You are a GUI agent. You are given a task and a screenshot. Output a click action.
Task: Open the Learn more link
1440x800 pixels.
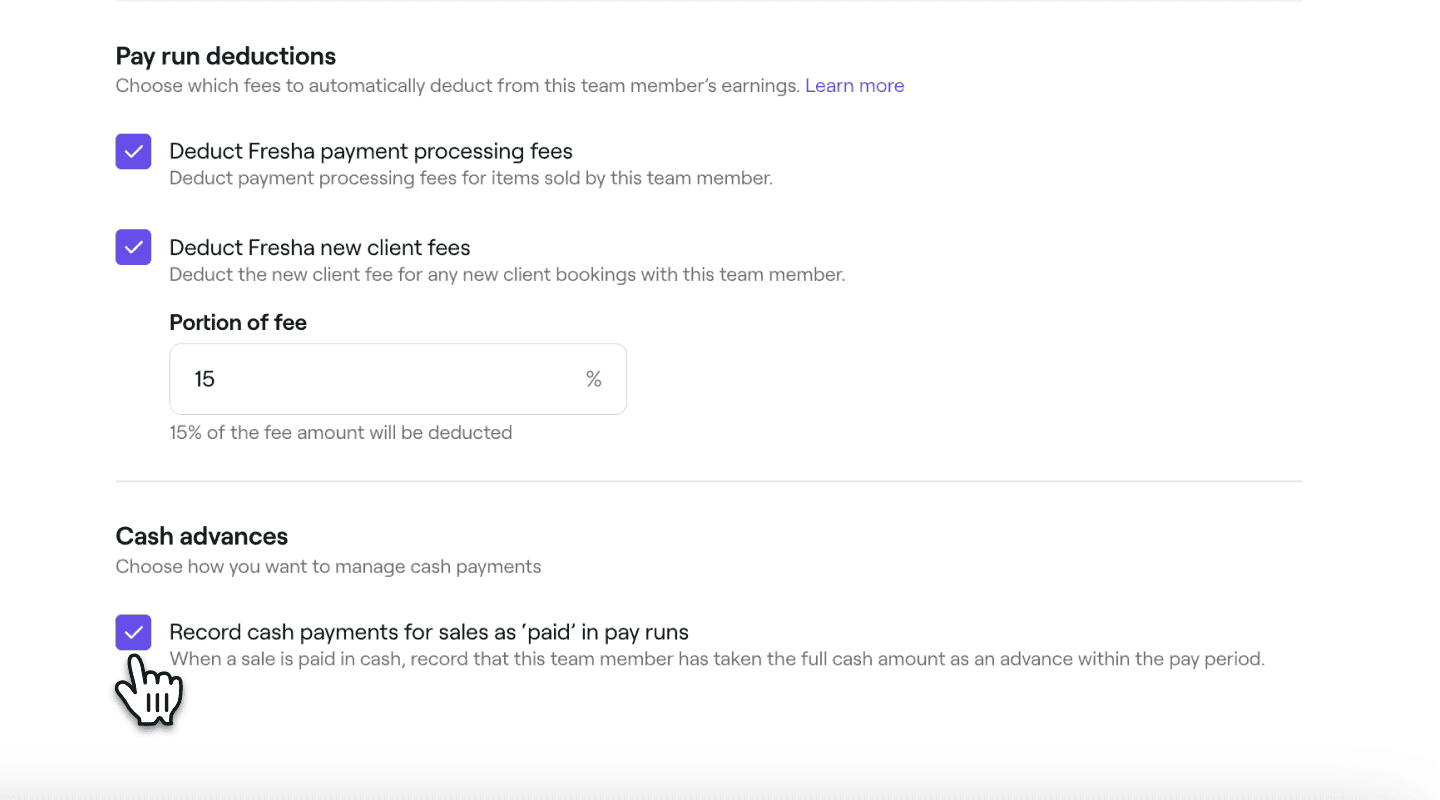(855, 86)
